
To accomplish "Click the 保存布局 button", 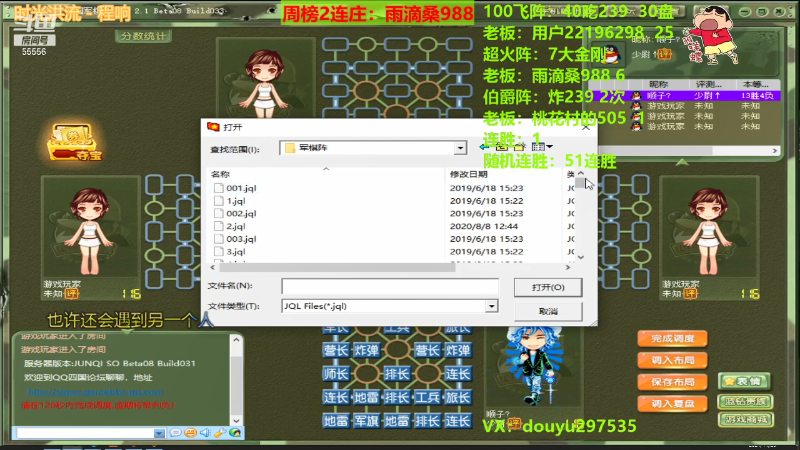I will 672,382.
